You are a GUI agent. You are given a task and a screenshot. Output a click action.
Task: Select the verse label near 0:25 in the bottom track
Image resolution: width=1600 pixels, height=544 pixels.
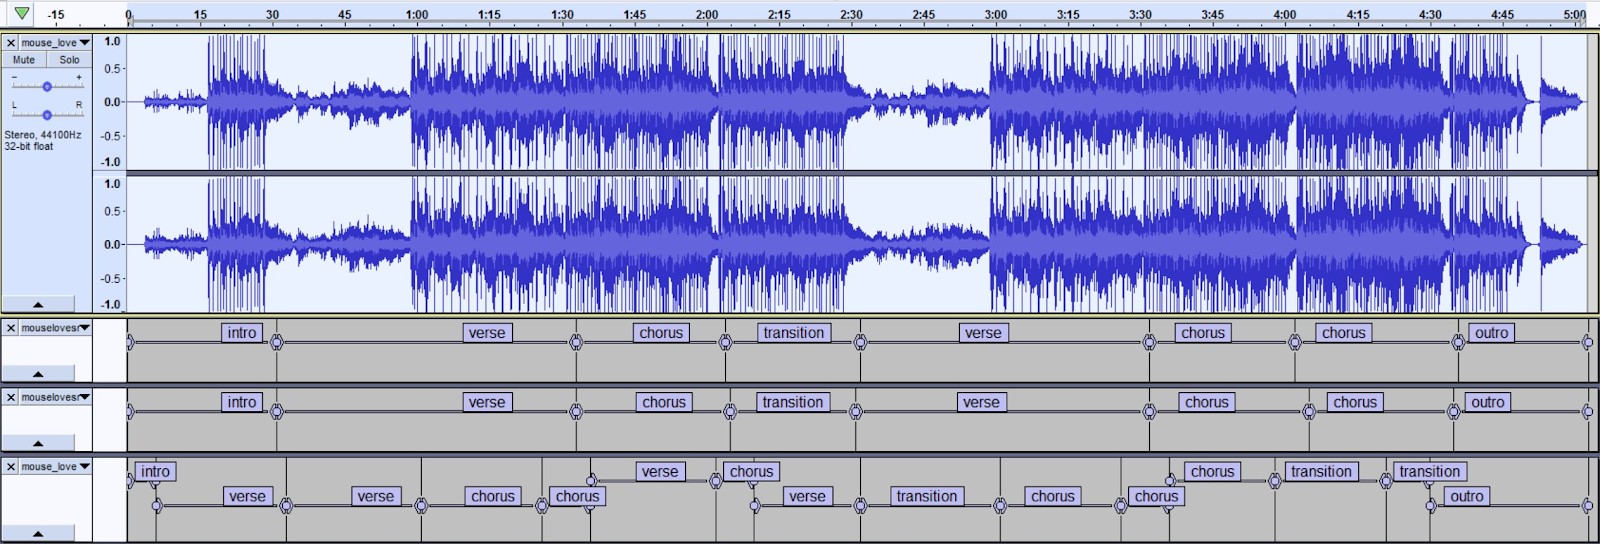pyautogui.click(x=247, y=496)
